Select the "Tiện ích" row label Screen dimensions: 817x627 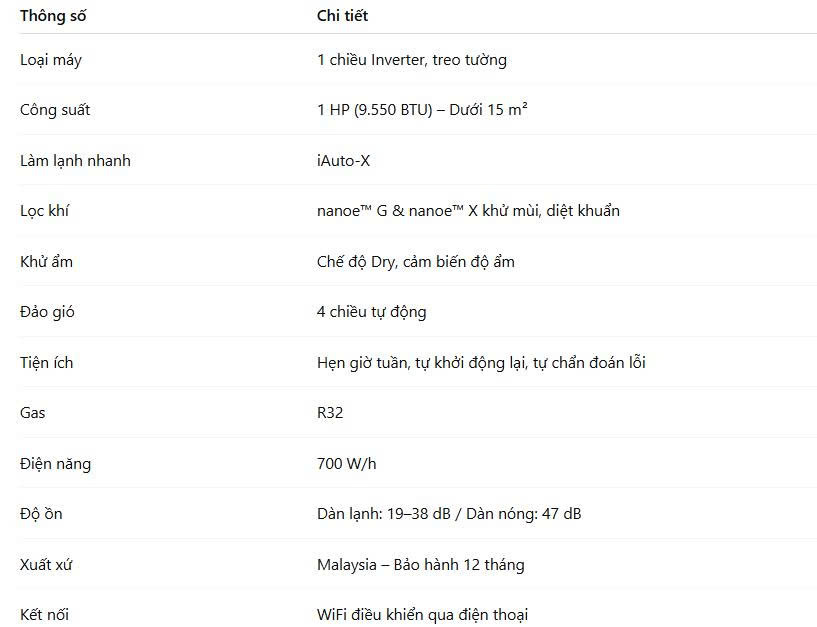point(46,363)
